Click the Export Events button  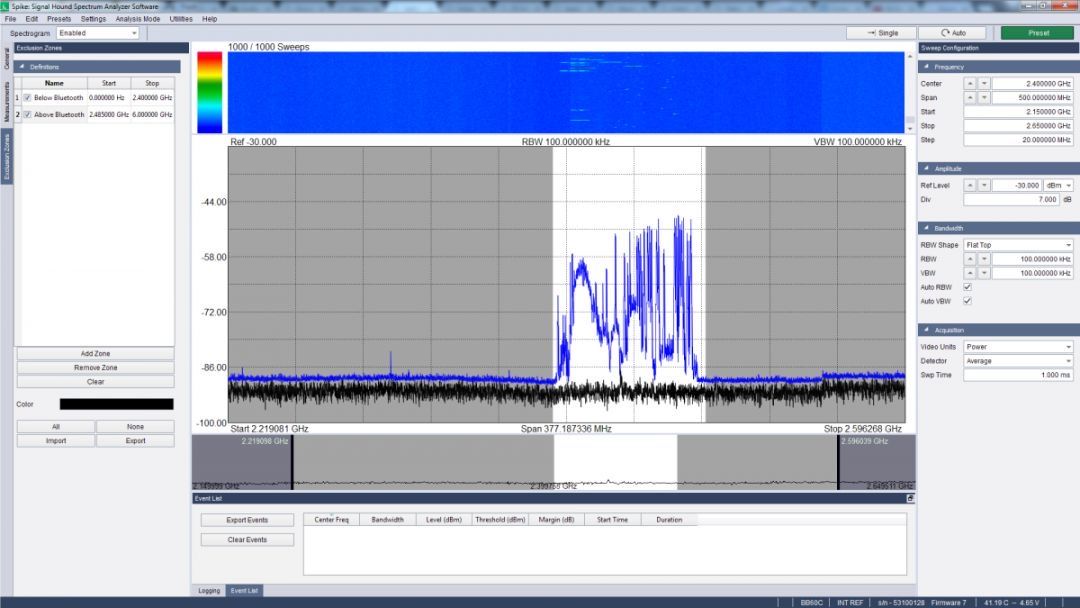(247, 520)
